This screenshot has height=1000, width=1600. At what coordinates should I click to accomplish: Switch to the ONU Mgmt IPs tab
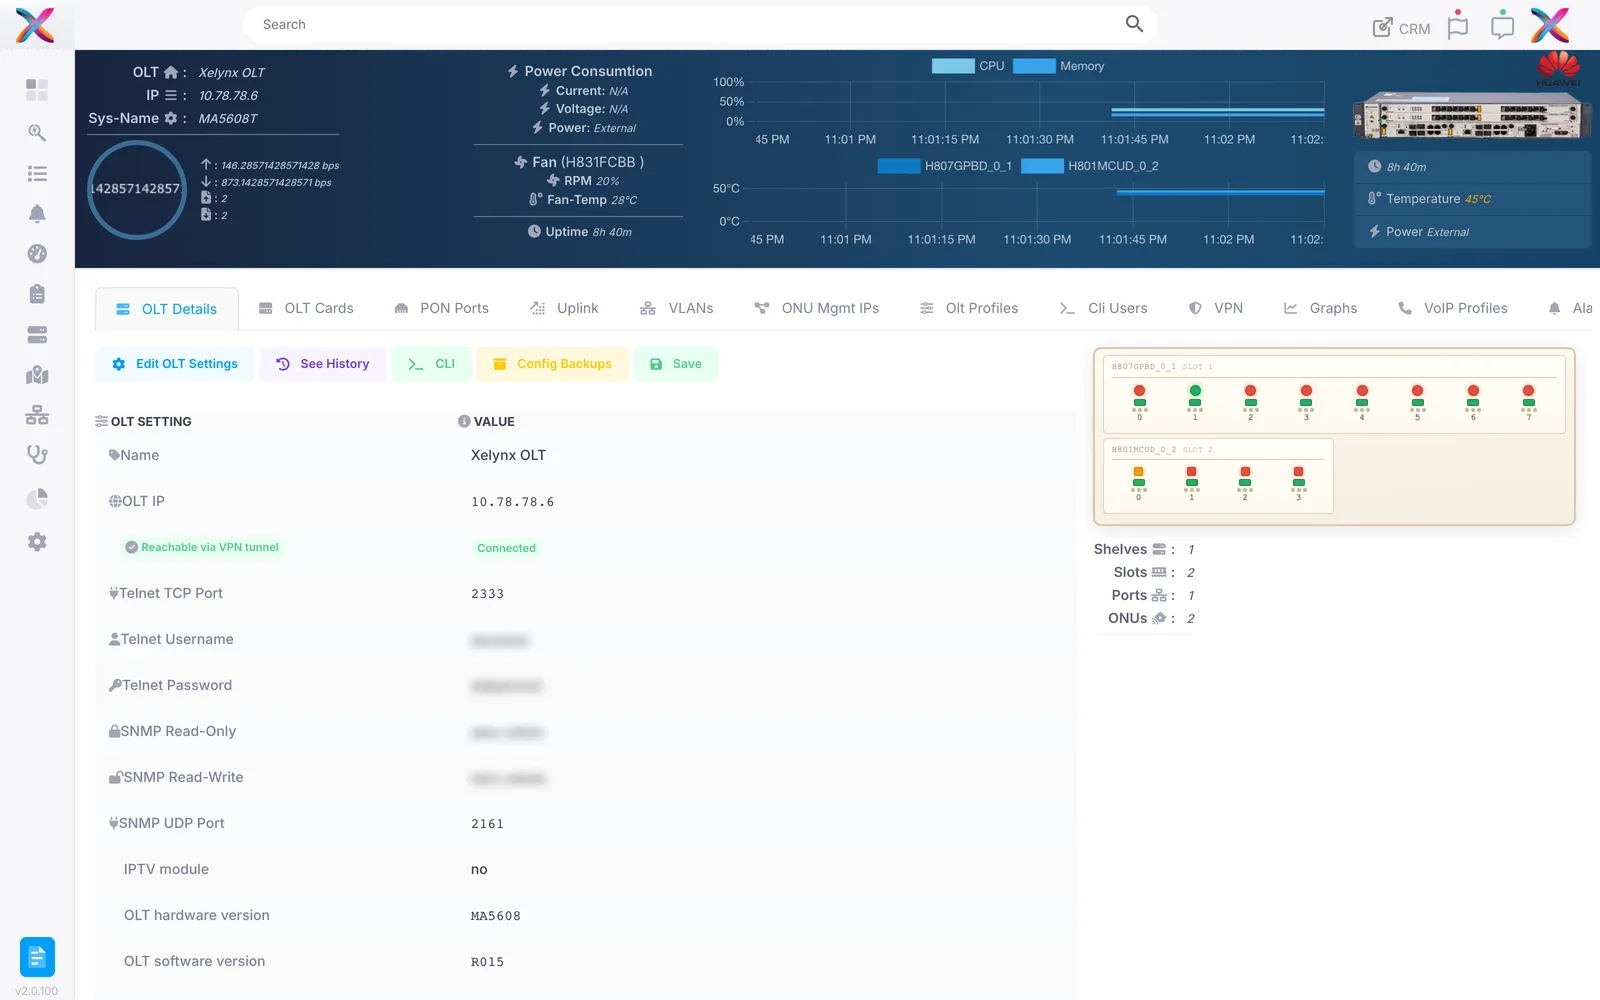pyautogui.click(x=817, y=308)
